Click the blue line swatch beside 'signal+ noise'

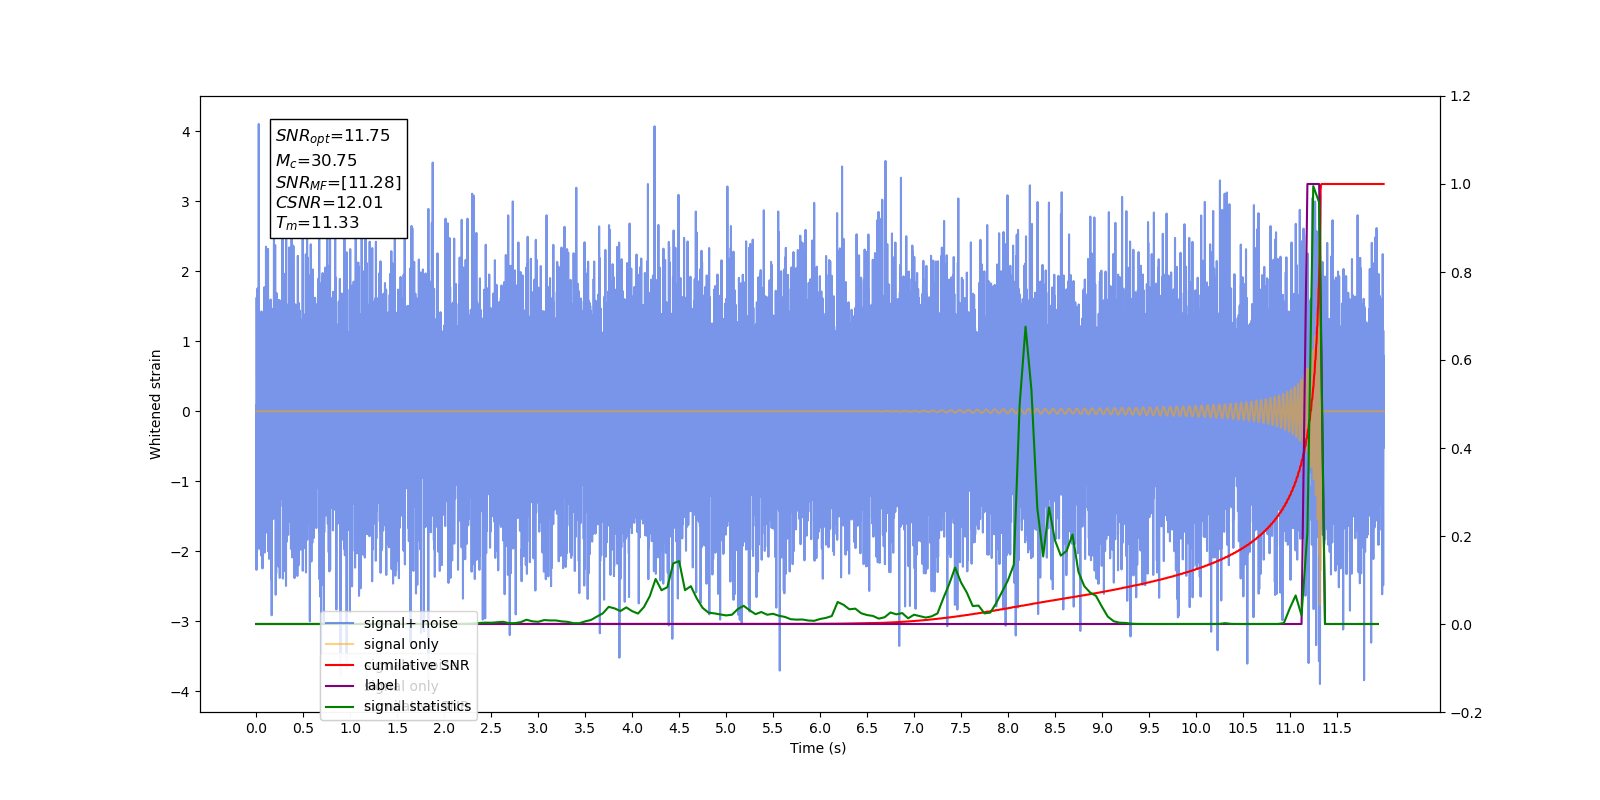pos(340,623)
